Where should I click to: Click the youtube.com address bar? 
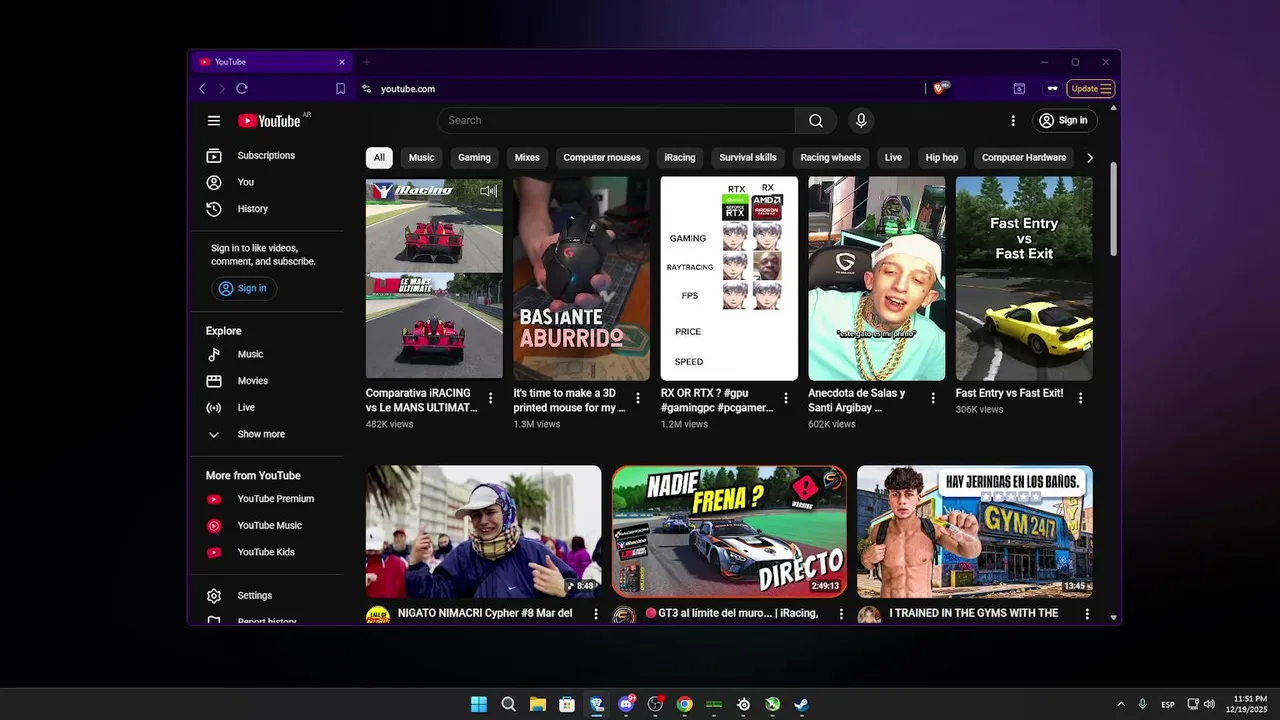point(407,89)
